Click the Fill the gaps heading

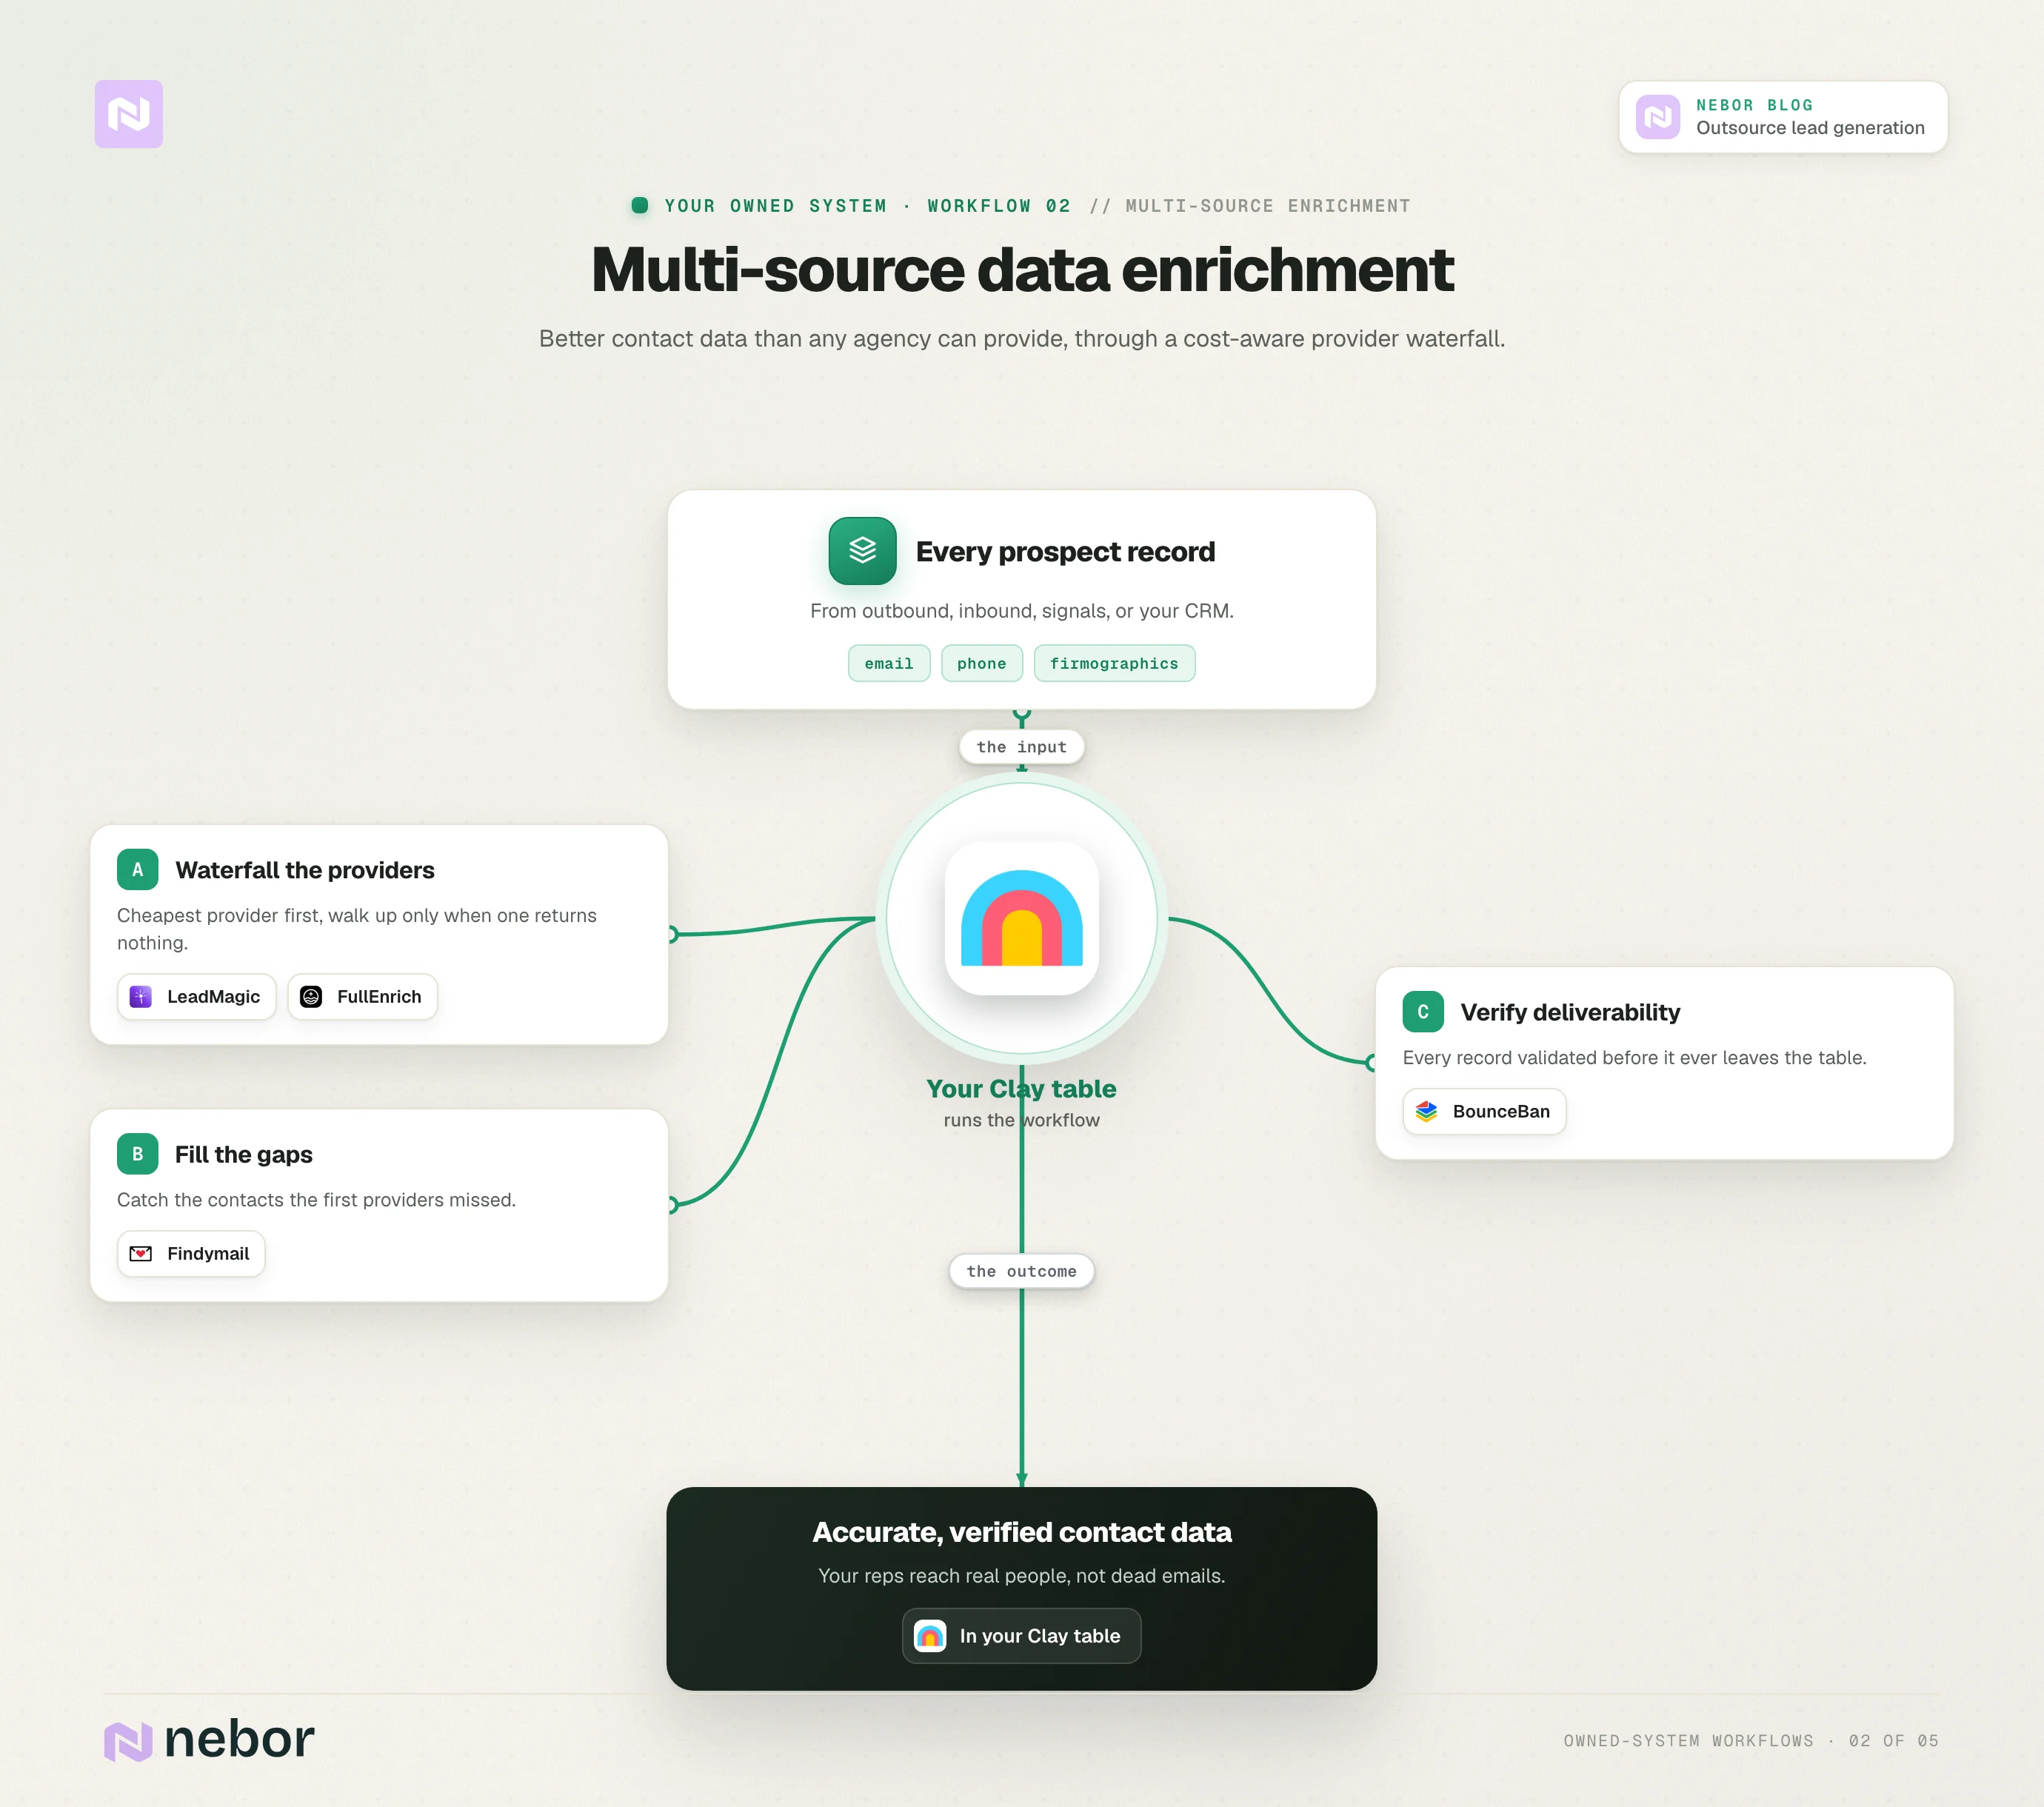pyautogui.click(x=244, y=1154)
